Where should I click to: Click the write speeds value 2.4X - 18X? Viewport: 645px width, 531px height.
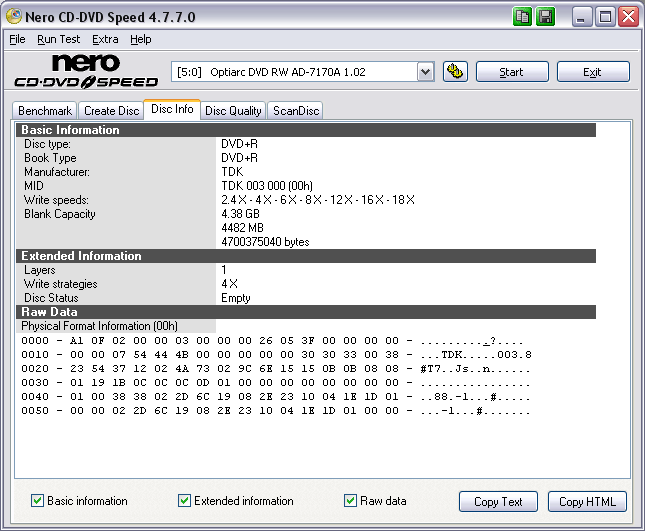(318, 200)
